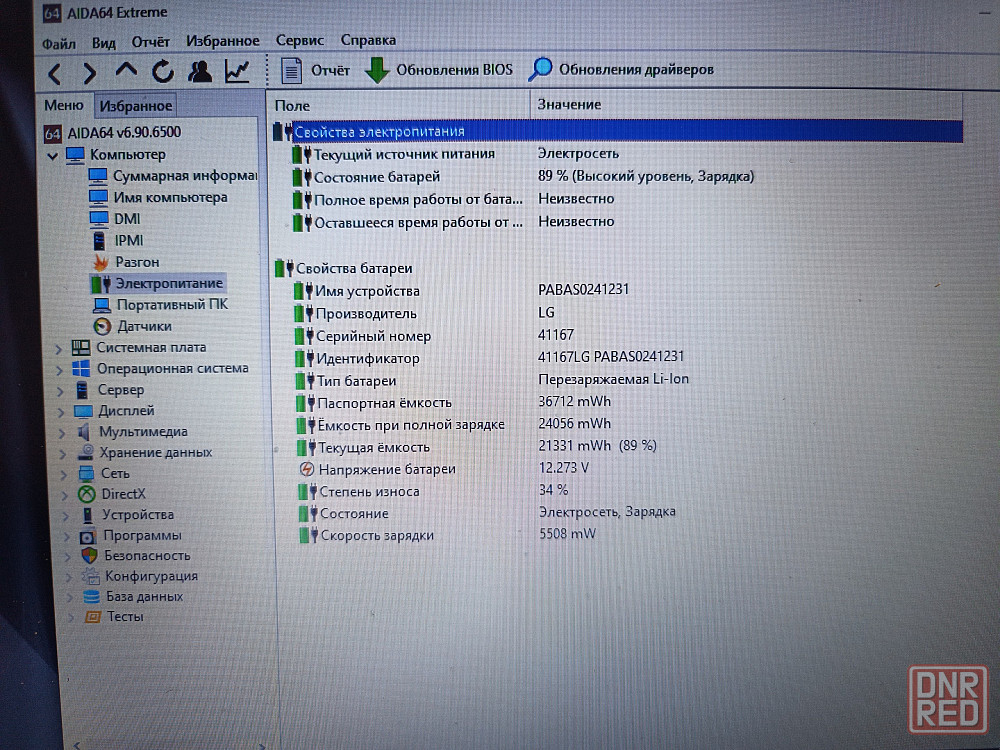Click the Датчики sensor gauge icon
The height and width of the screenshot is (750, 1000).
point(102,327)
